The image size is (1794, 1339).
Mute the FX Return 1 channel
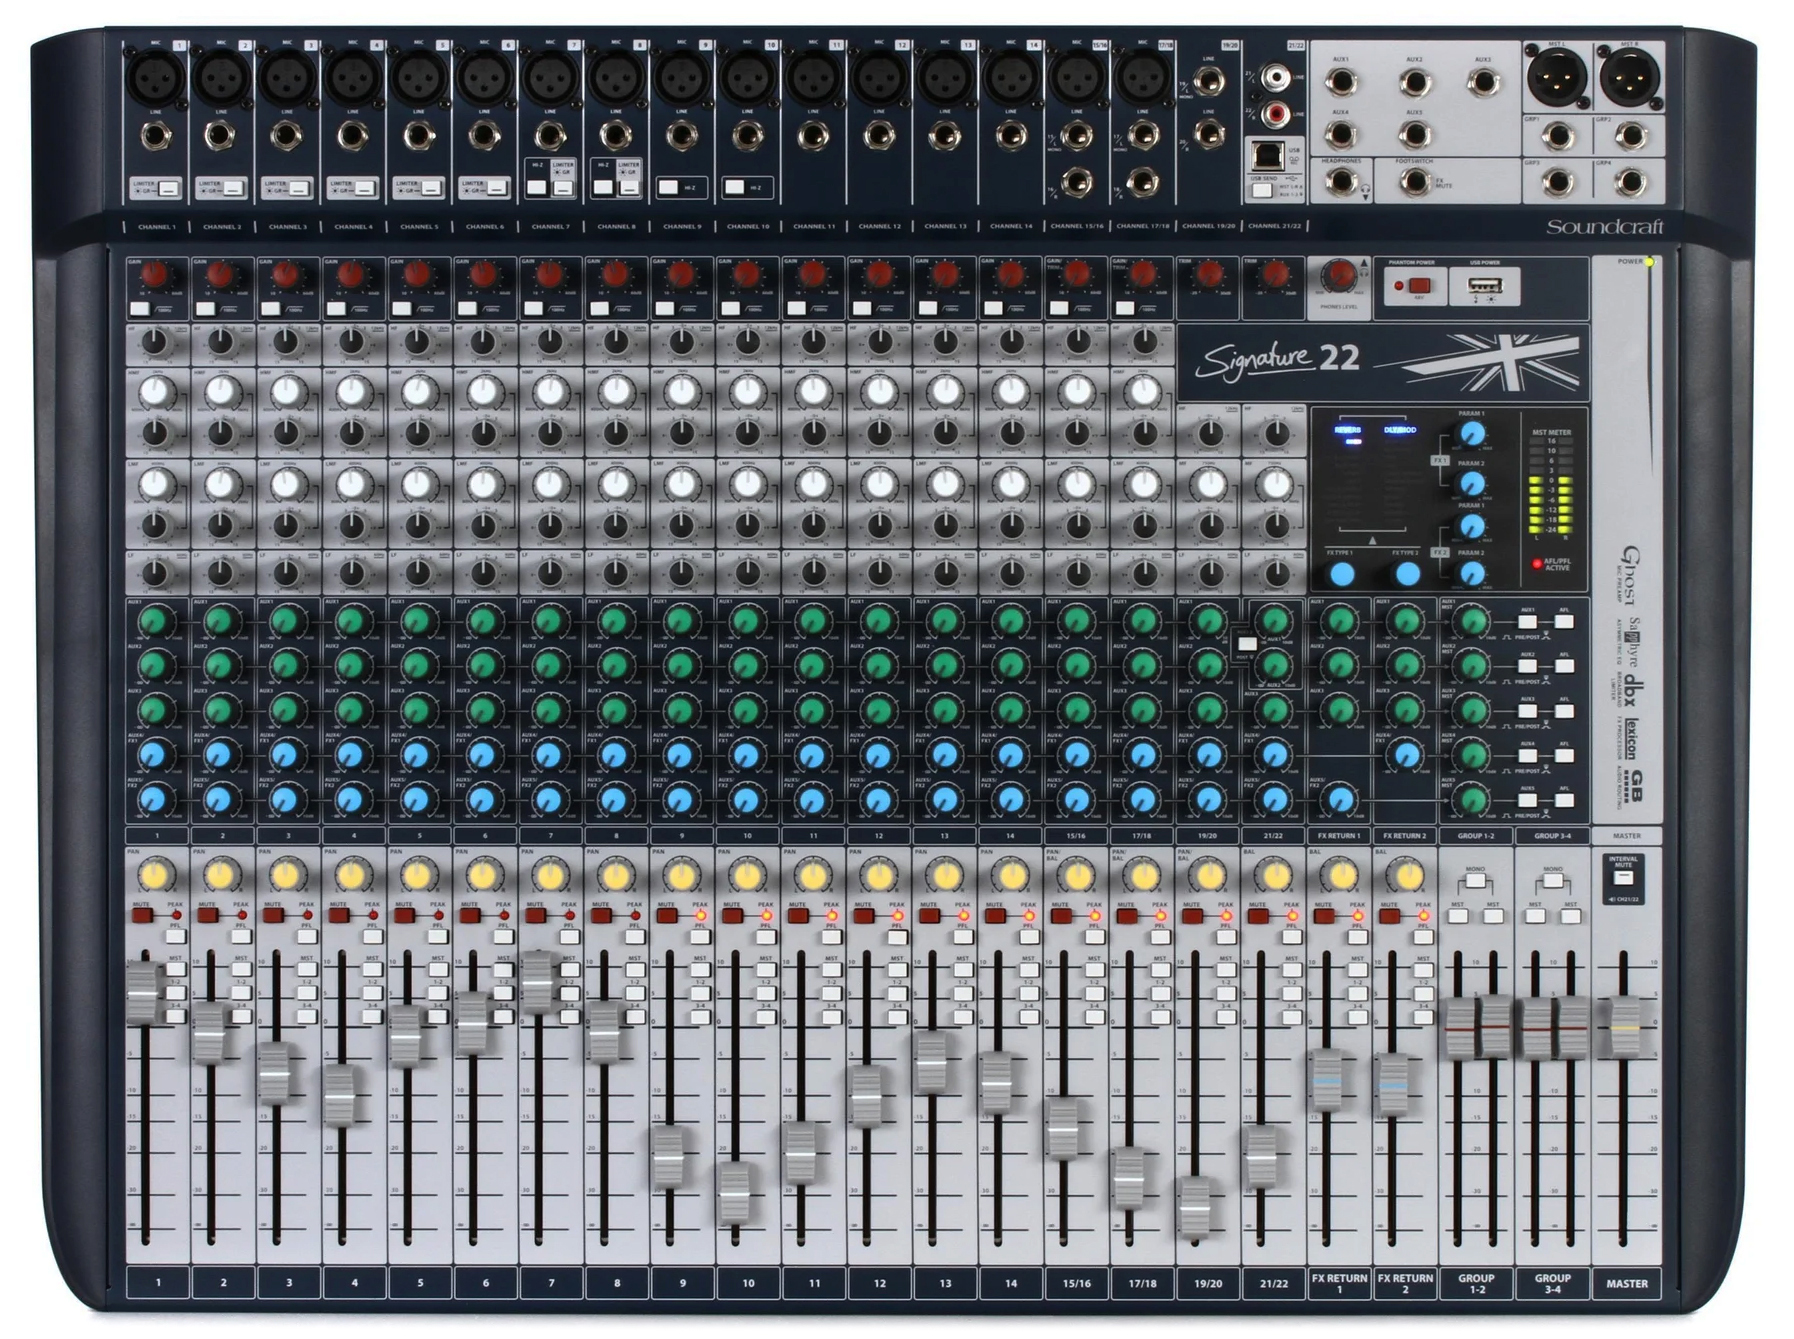pyautogui.click(x=1324, y=915)
